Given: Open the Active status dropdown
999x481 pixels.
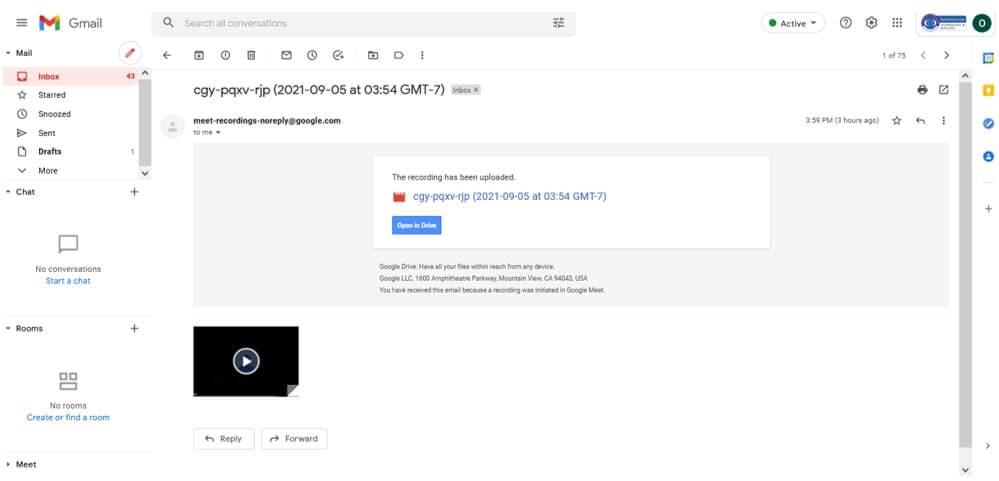Looking at the screenshot, I should pyautogui.click(x=793, y=23).
